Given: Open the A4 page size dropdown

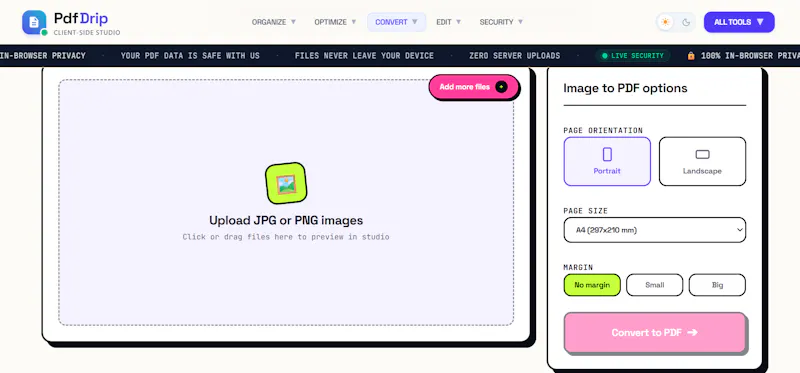Looking at the screenshot, I should [x=655, y=230].
